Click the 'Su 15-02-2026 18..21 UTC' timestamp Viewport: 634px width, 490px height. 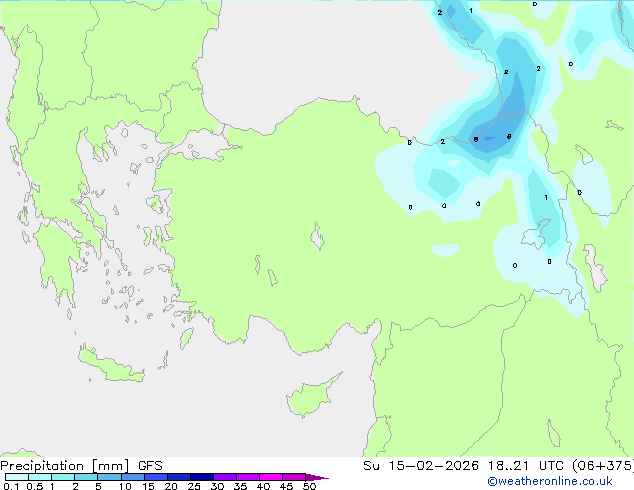(x=465, y=466)
